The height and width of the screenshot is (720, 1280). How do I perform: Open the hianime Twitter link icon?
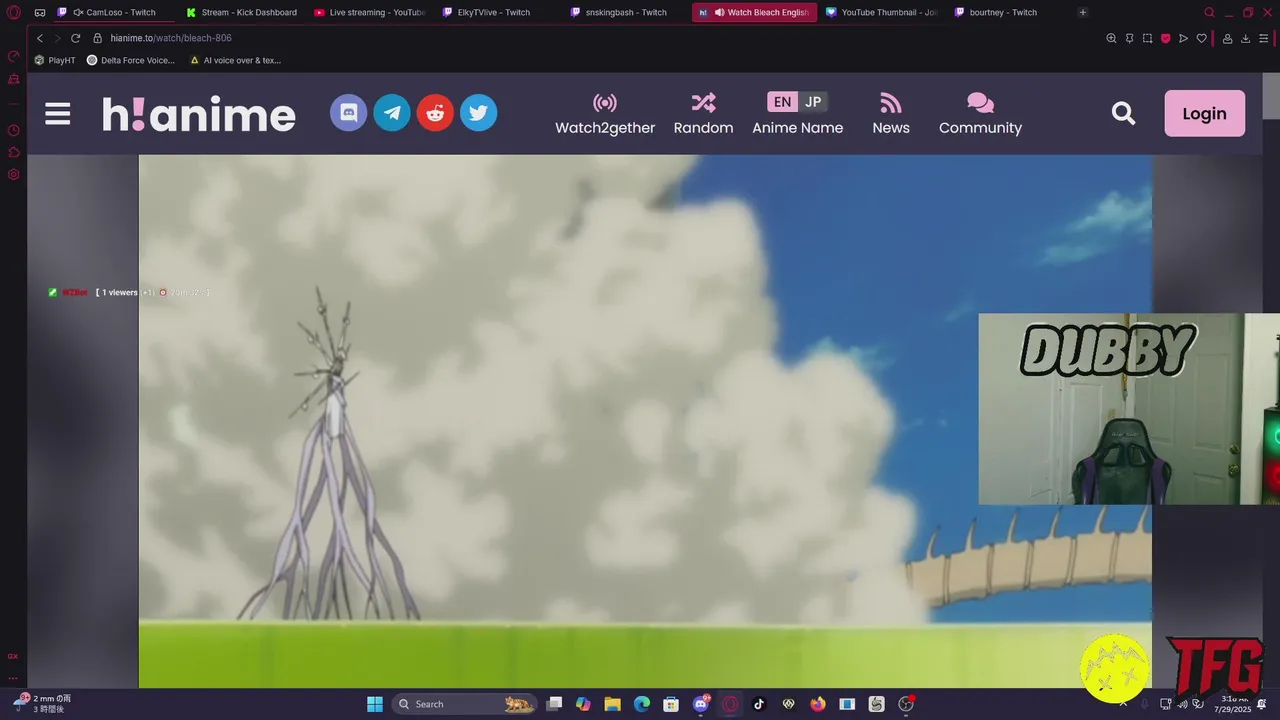[478, 113]
